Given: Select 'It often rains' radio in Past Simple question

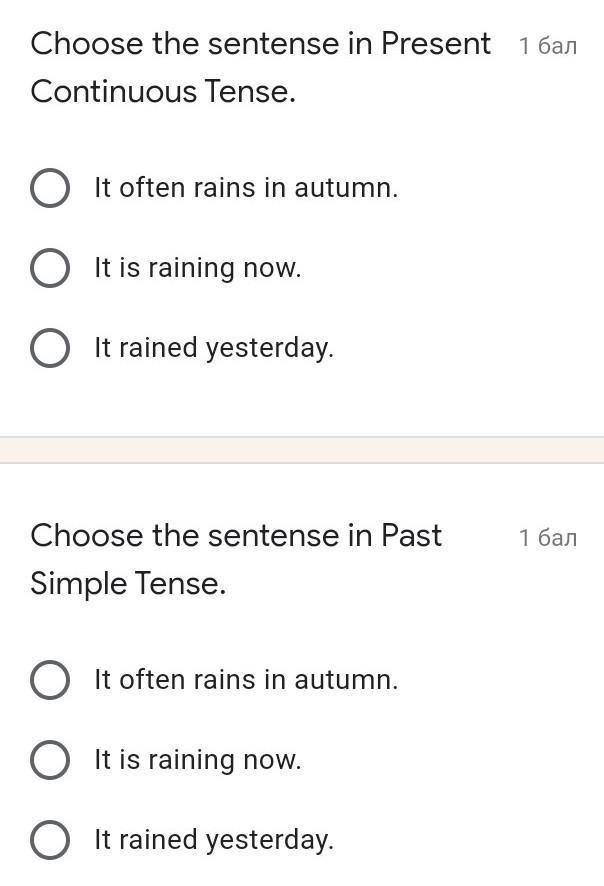Looking at the screenshot, I should click(x=50, y=680).
